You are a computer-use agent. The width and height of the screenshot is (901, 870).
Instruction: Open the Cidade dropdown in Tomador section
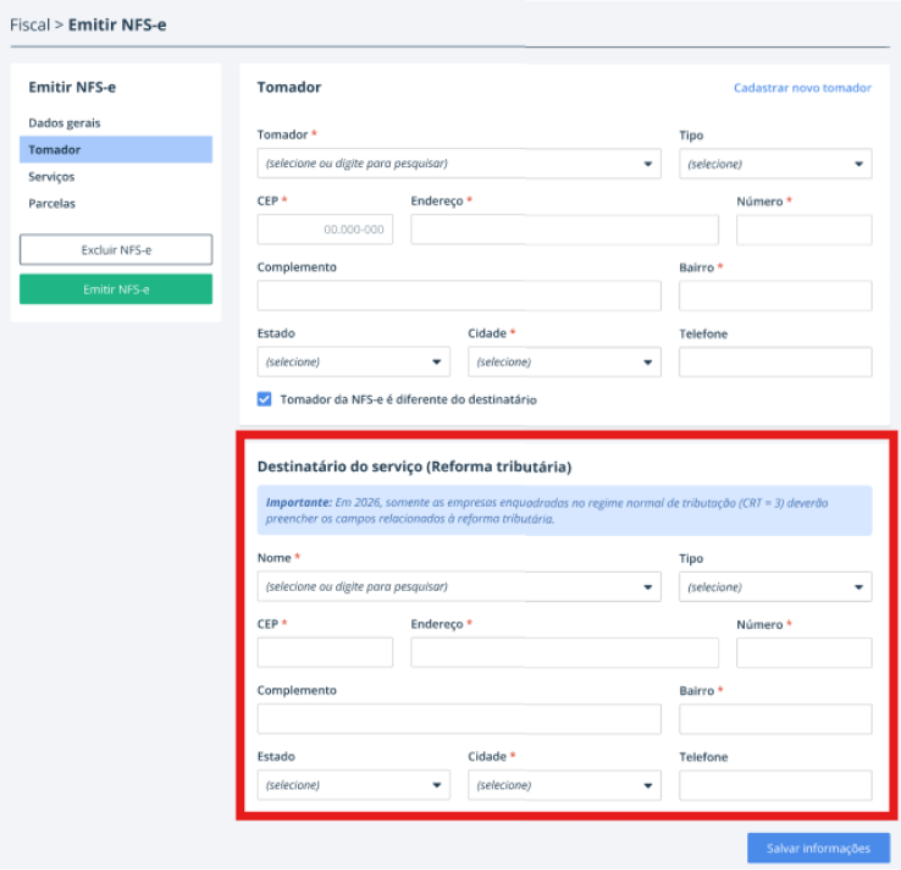pyautogui.click(x=564, y=362)
